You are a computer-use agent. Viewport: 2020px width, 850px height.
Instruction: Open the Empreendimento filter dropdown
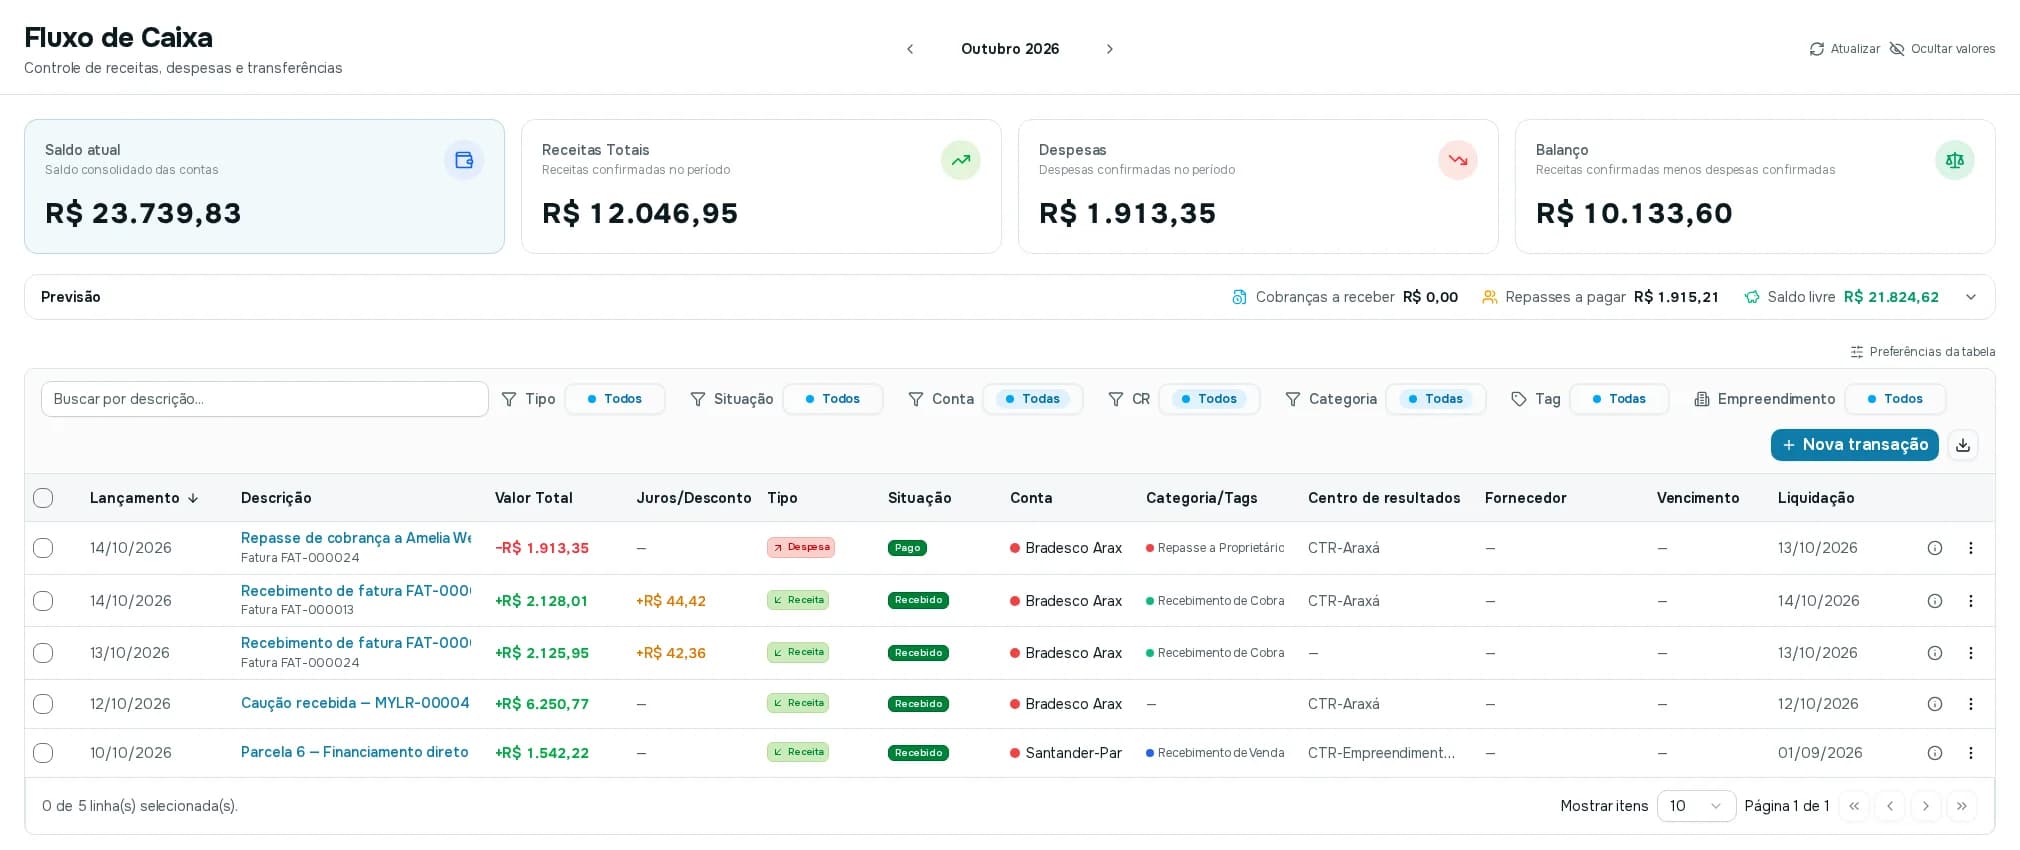point(1895,399)
